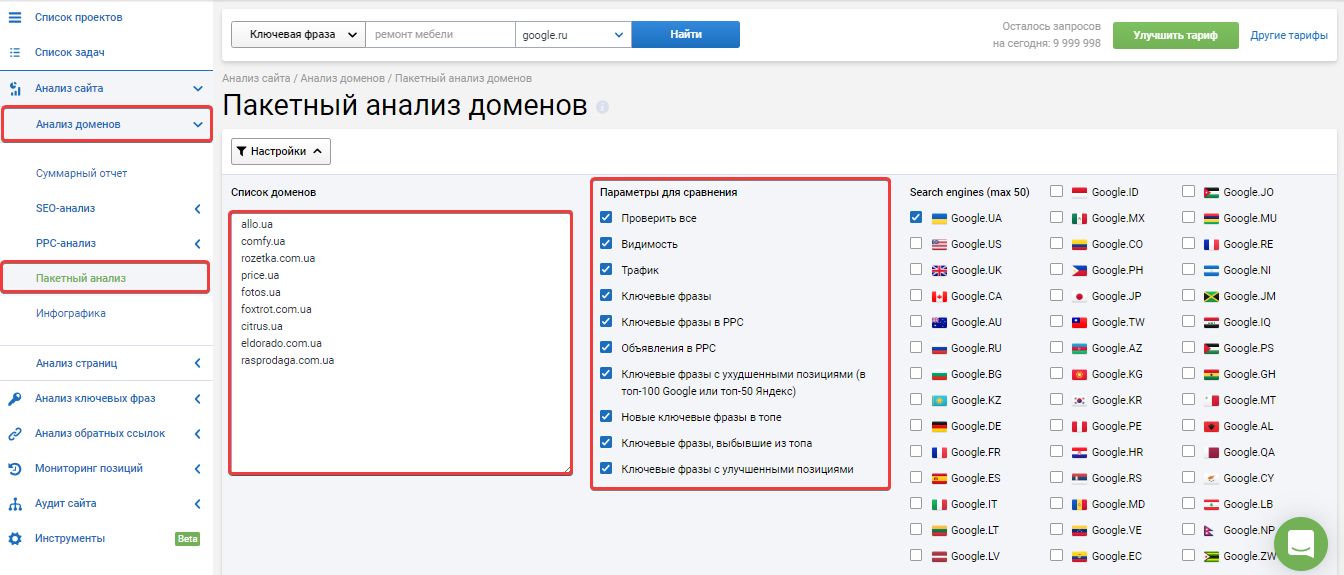
Task: Click the sitemap icon beside Аудит сайта
Action: tap(15, 503)
